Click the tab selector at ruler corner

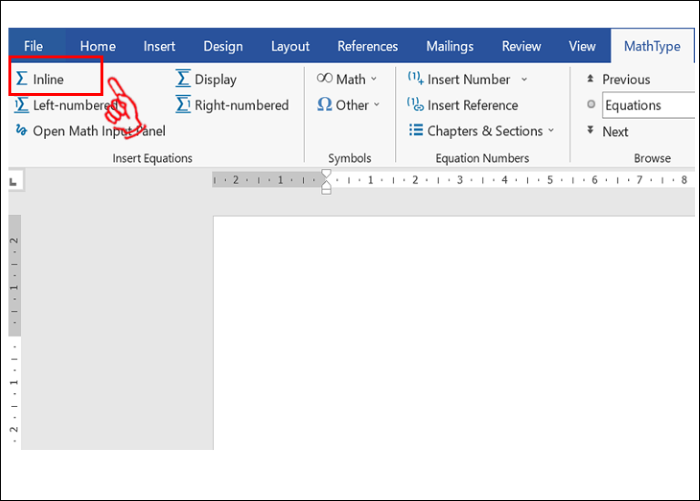(14, 182)
